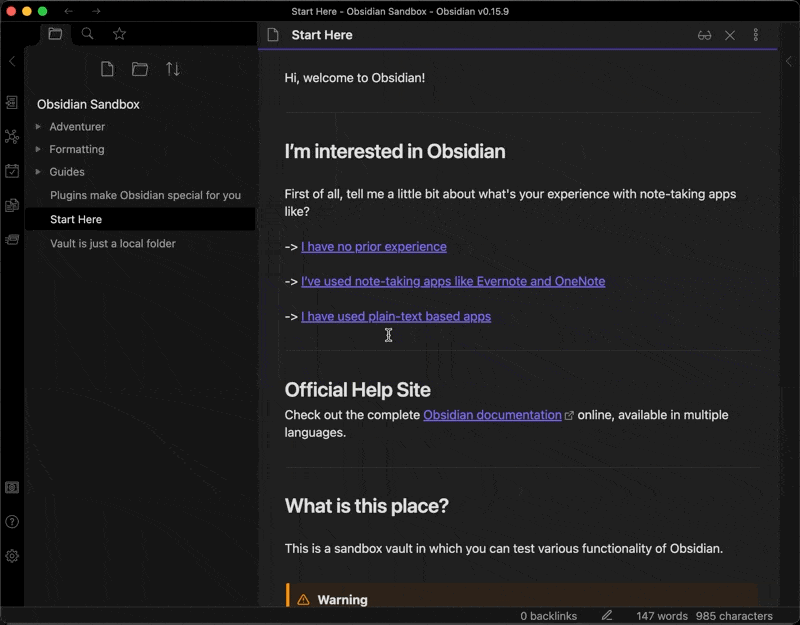
Task: Open the external link icon after documentation
Action: click(x=569, y=416)
